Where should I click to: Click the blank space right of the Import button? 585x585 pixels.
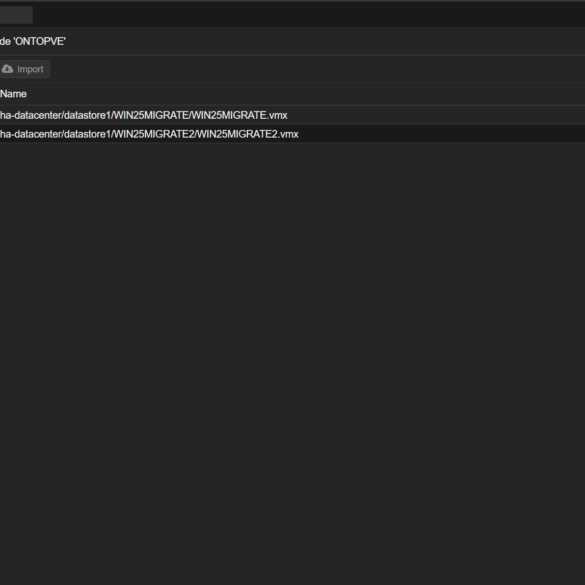click(317, 69)
